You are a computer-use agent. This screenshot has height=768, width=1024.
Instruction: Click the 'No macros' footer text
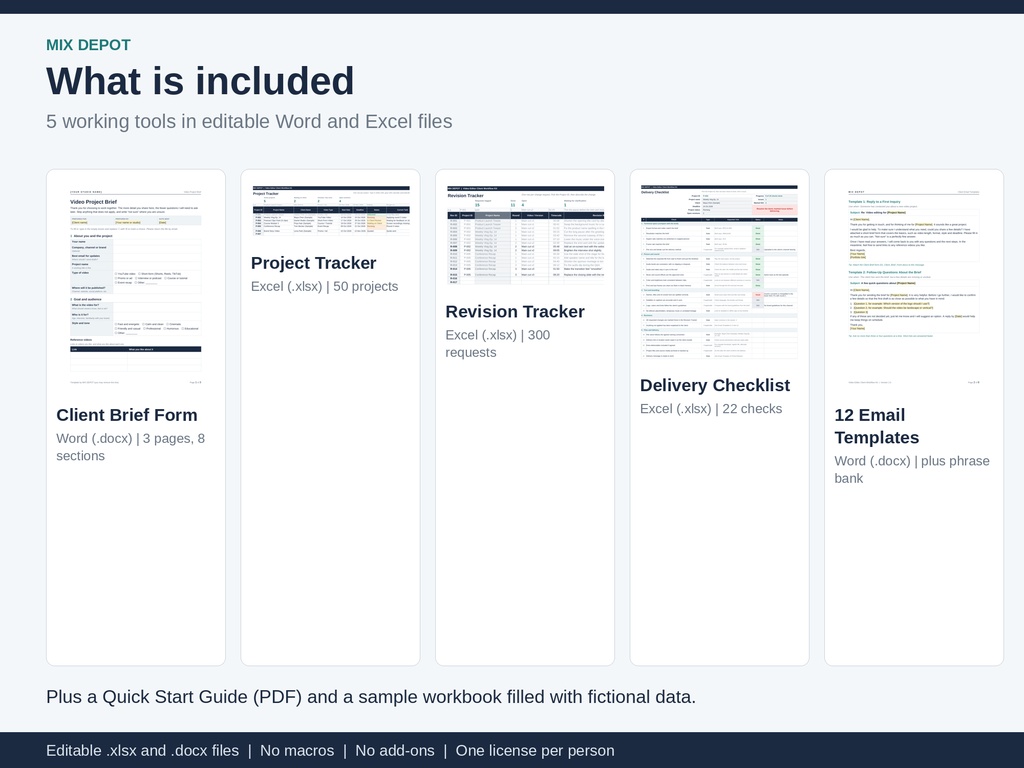coord(297,750)
